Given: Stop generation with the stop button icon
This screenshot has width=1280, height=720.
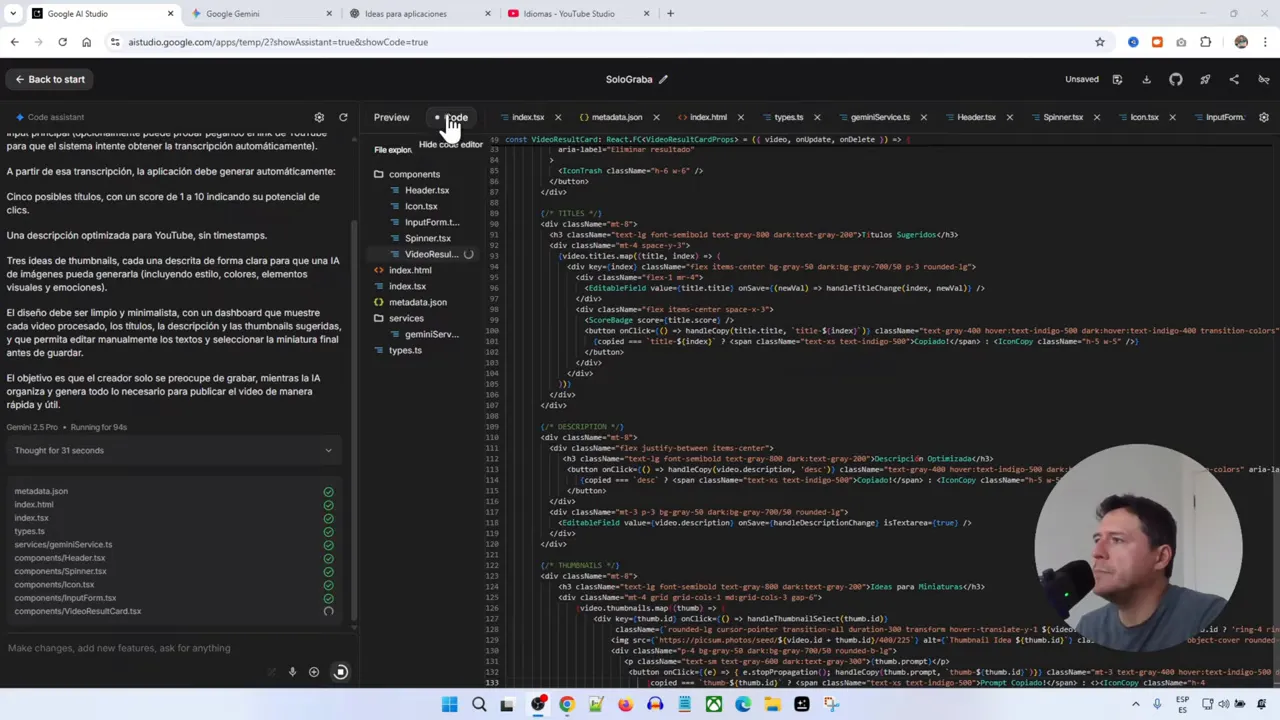Looking at the screenshot, I should pyautogui.click(x=340, y=671).
